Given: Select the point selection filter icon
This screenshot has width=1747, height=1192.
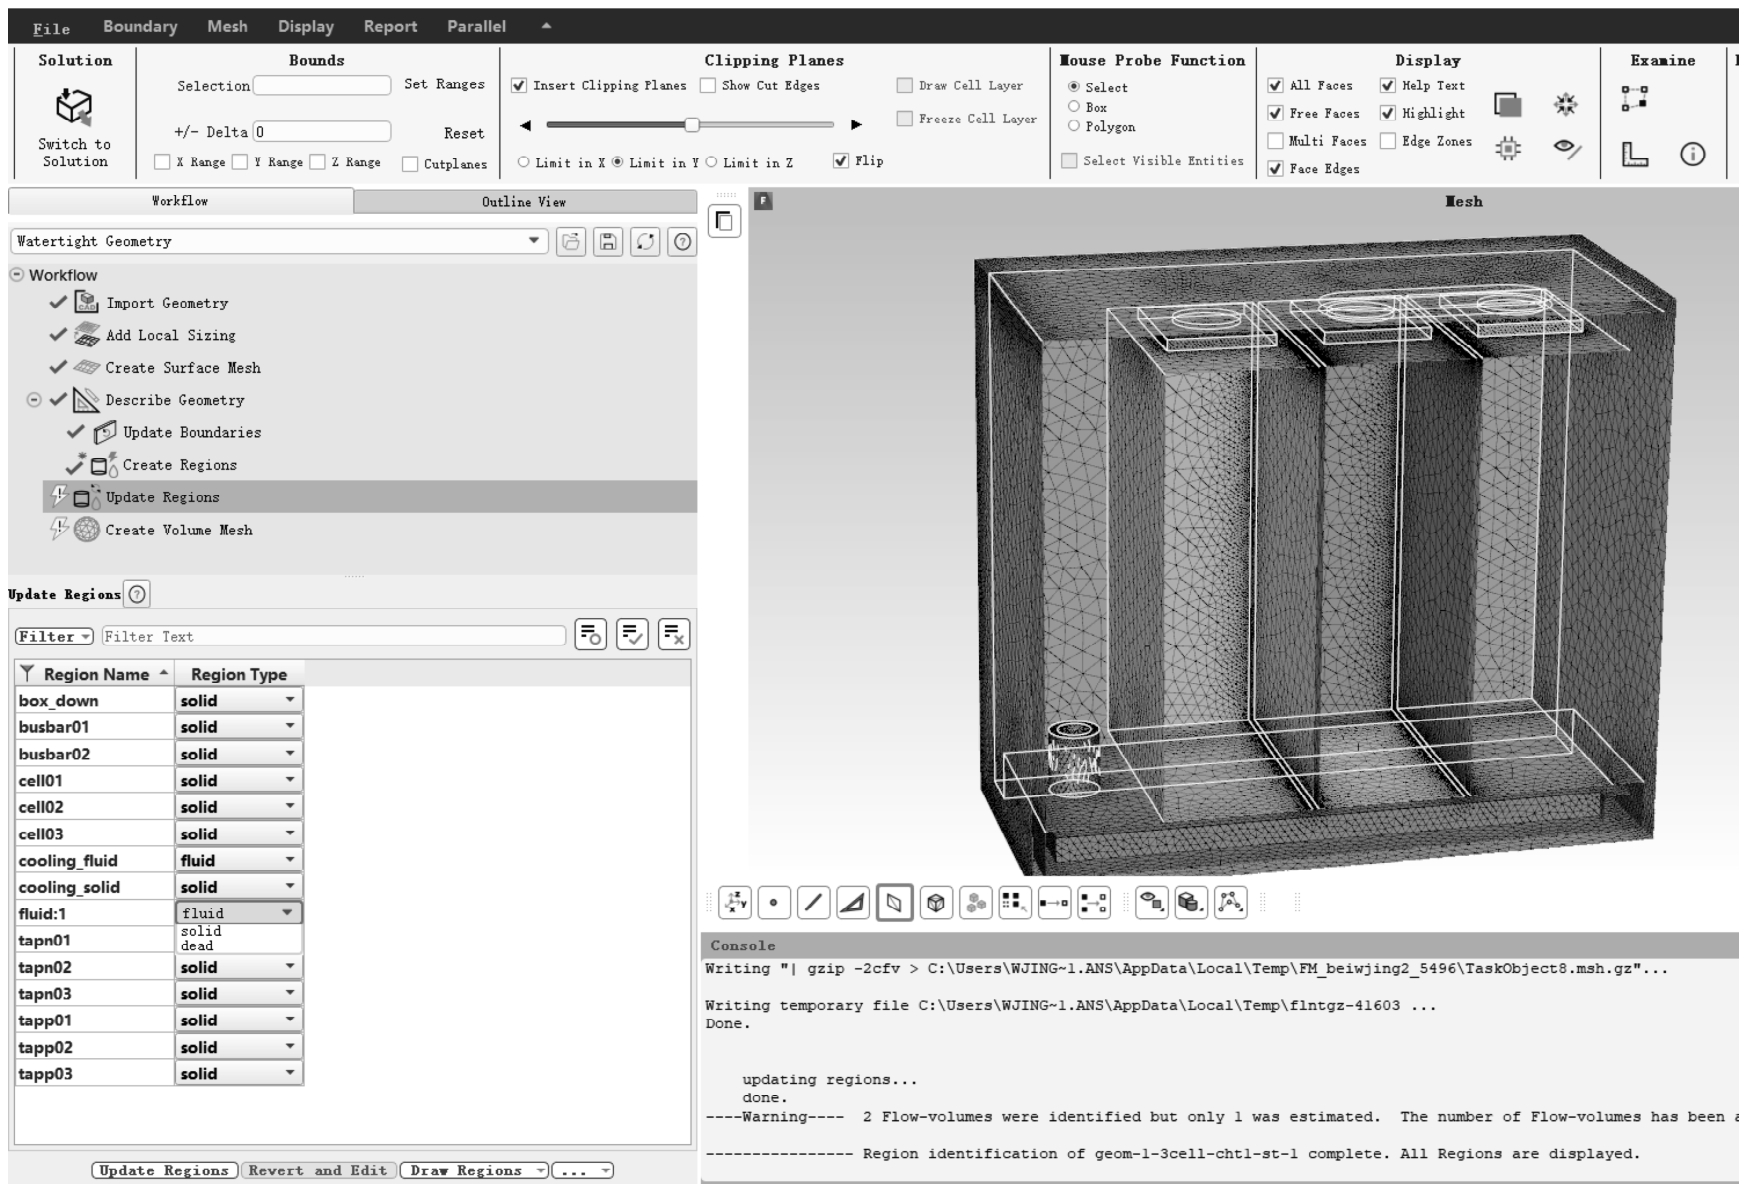Looking at the screenshot, I should coord(774,903).
